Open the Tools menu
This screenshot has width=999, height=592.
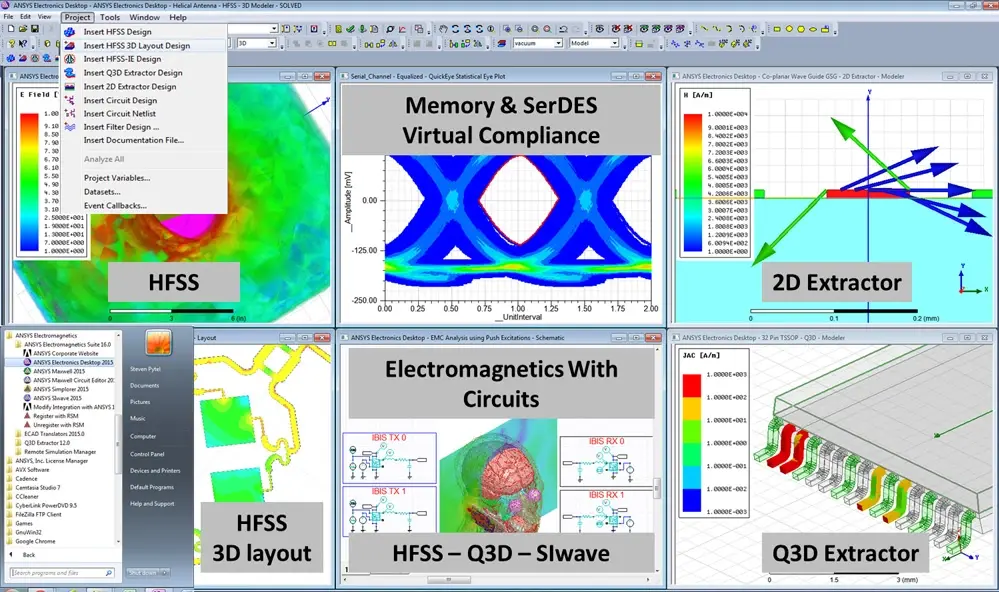pyautogui.click(x=110, y=17)
